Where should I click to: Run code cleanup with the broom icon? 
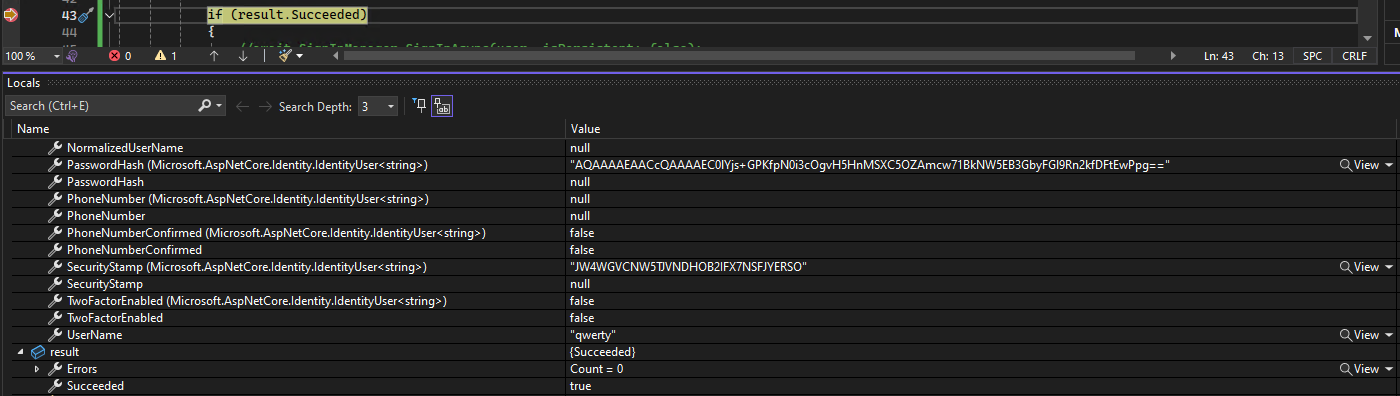tap(284, 56)
